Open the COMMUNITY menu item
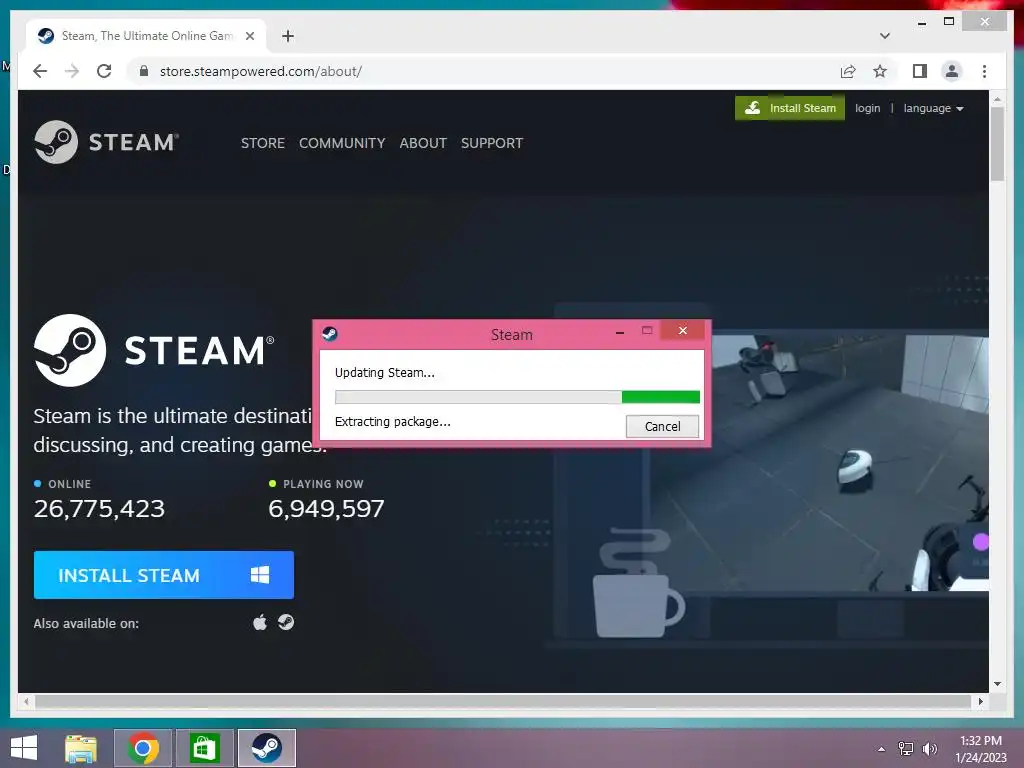This screenshot has height=768, width=1024. coord(342,143)
